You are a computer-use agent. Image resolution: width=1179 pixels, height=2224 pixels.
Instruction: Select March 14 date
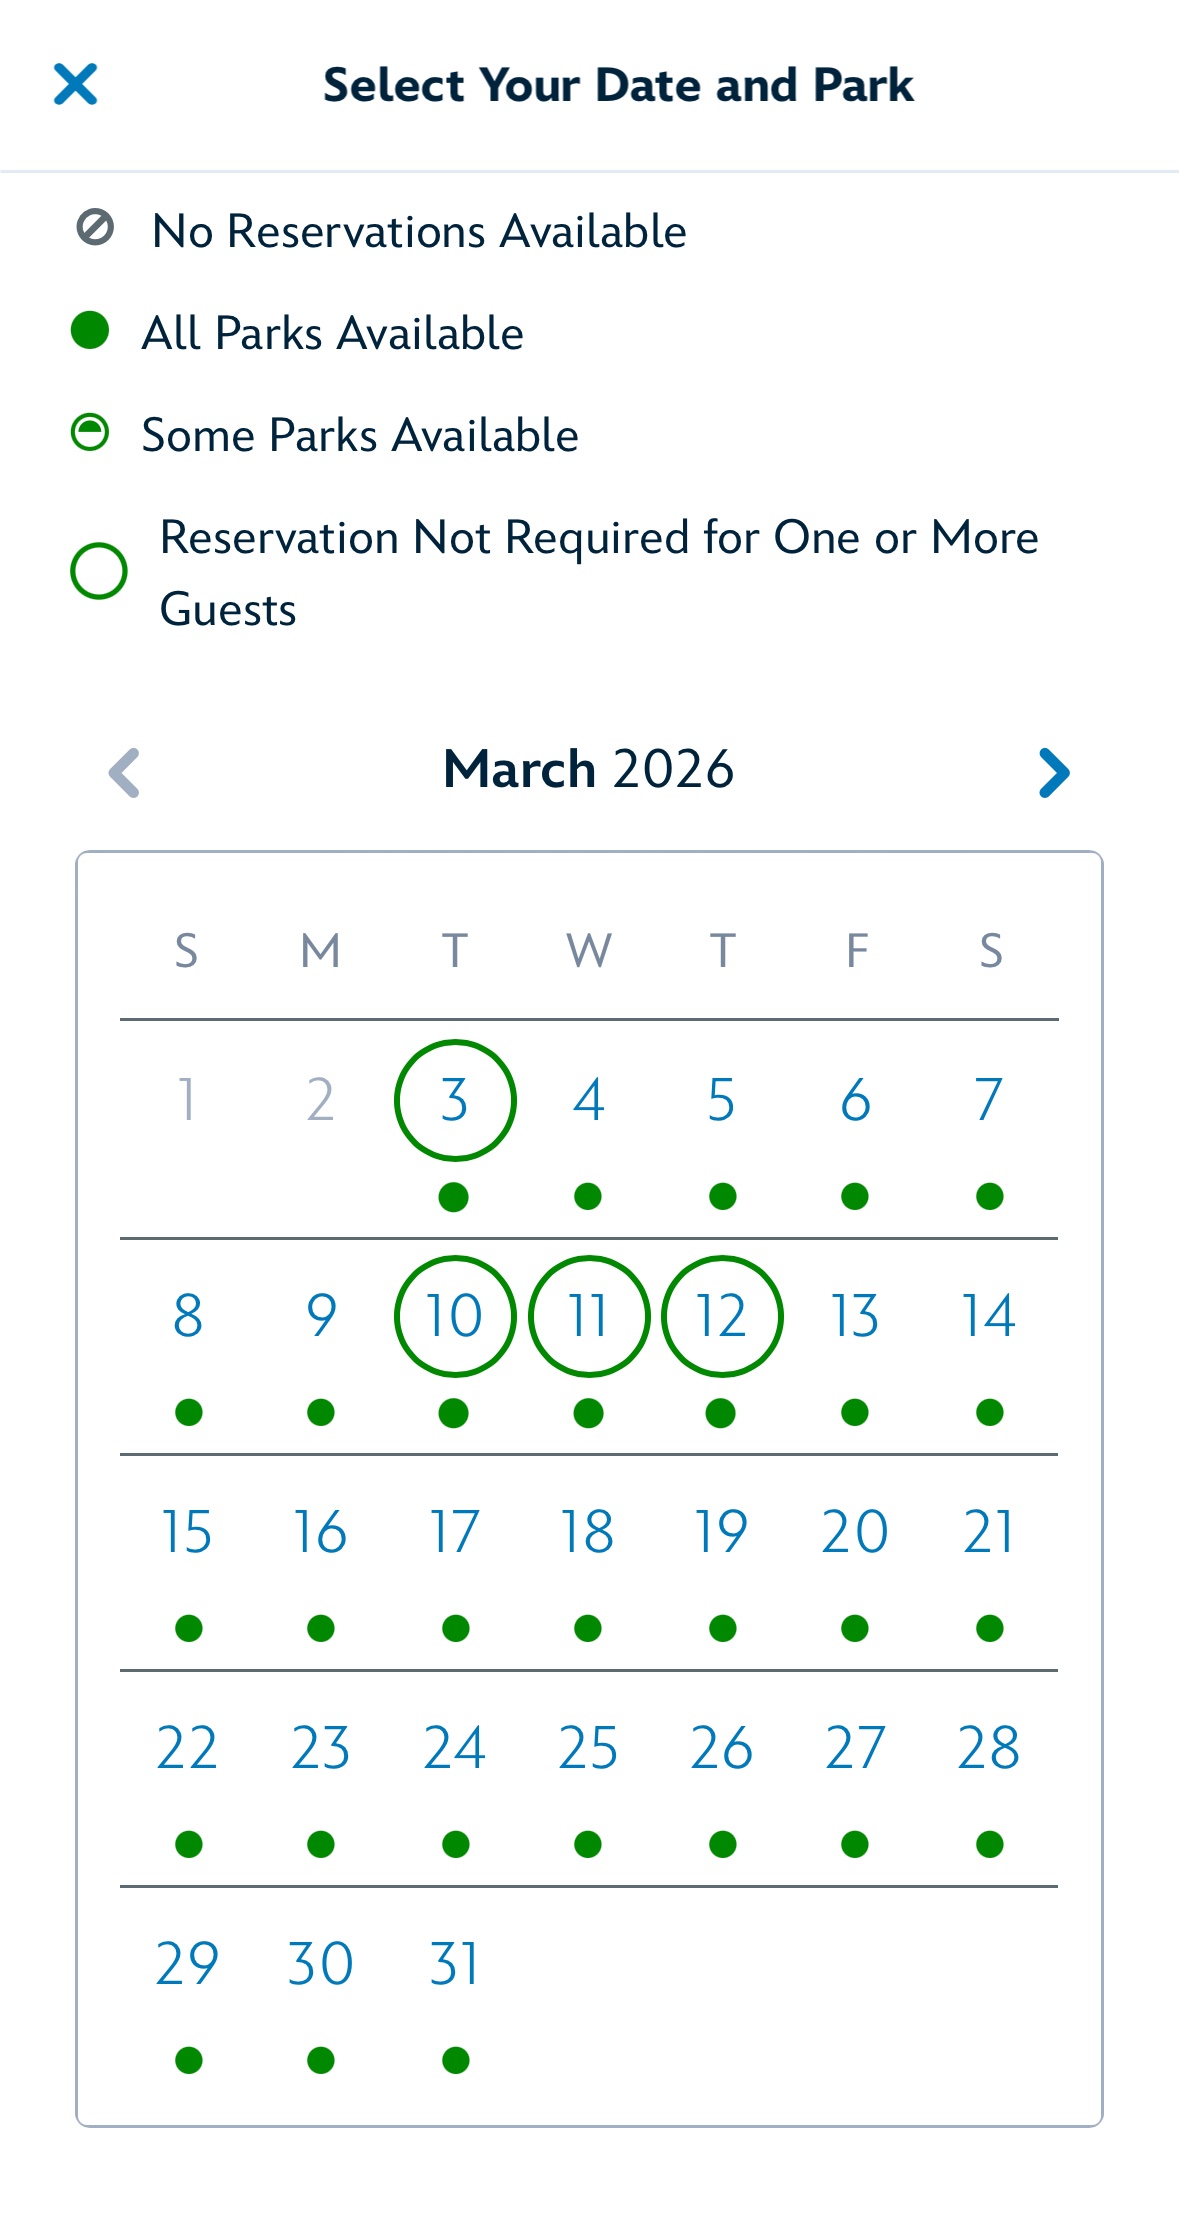[x=989, y=1316]
